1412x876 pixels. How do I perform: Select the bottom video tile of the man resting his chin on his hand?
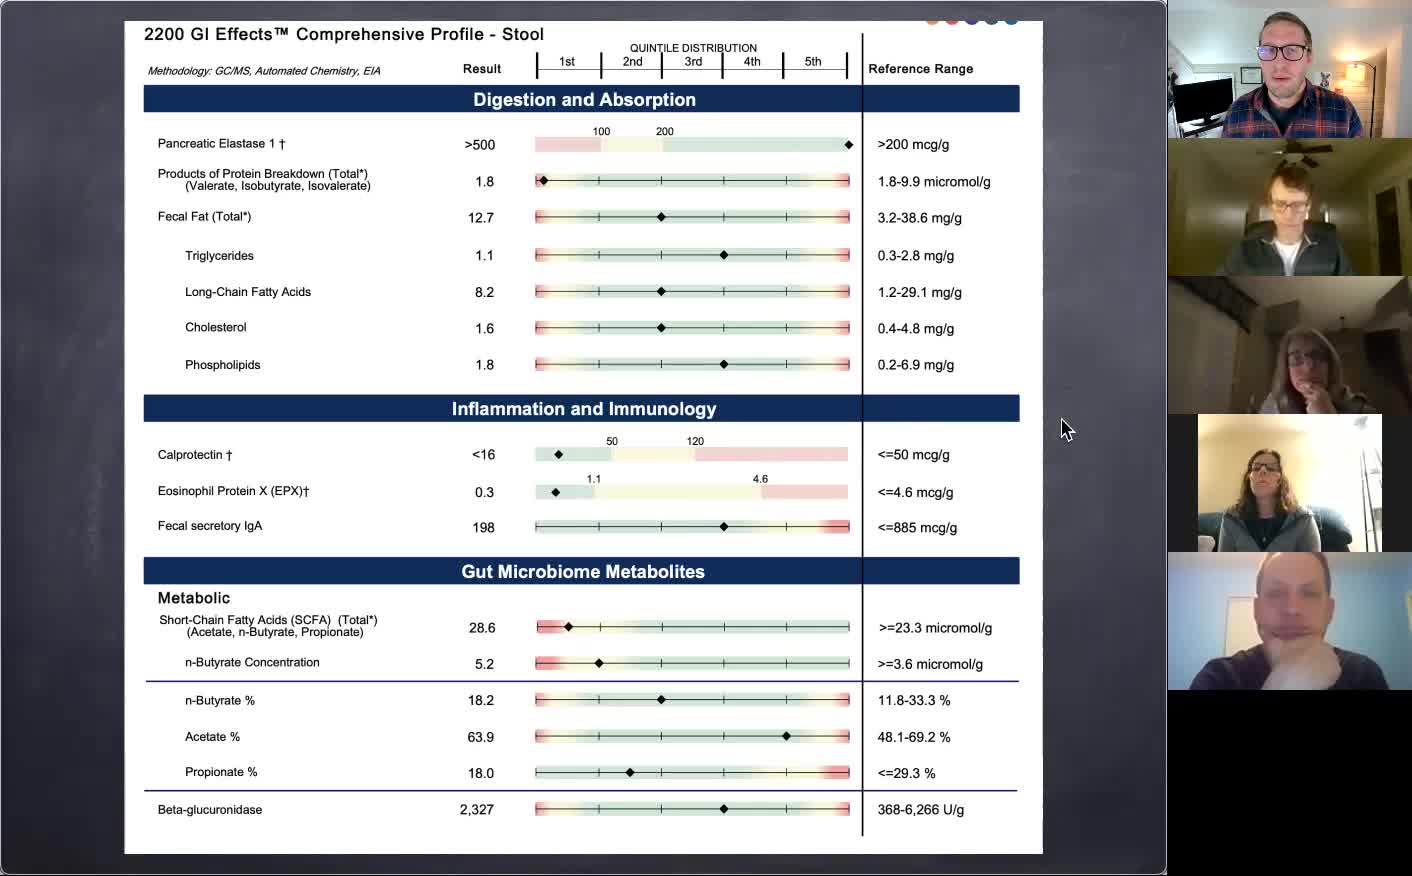(x=1290, y=621)
